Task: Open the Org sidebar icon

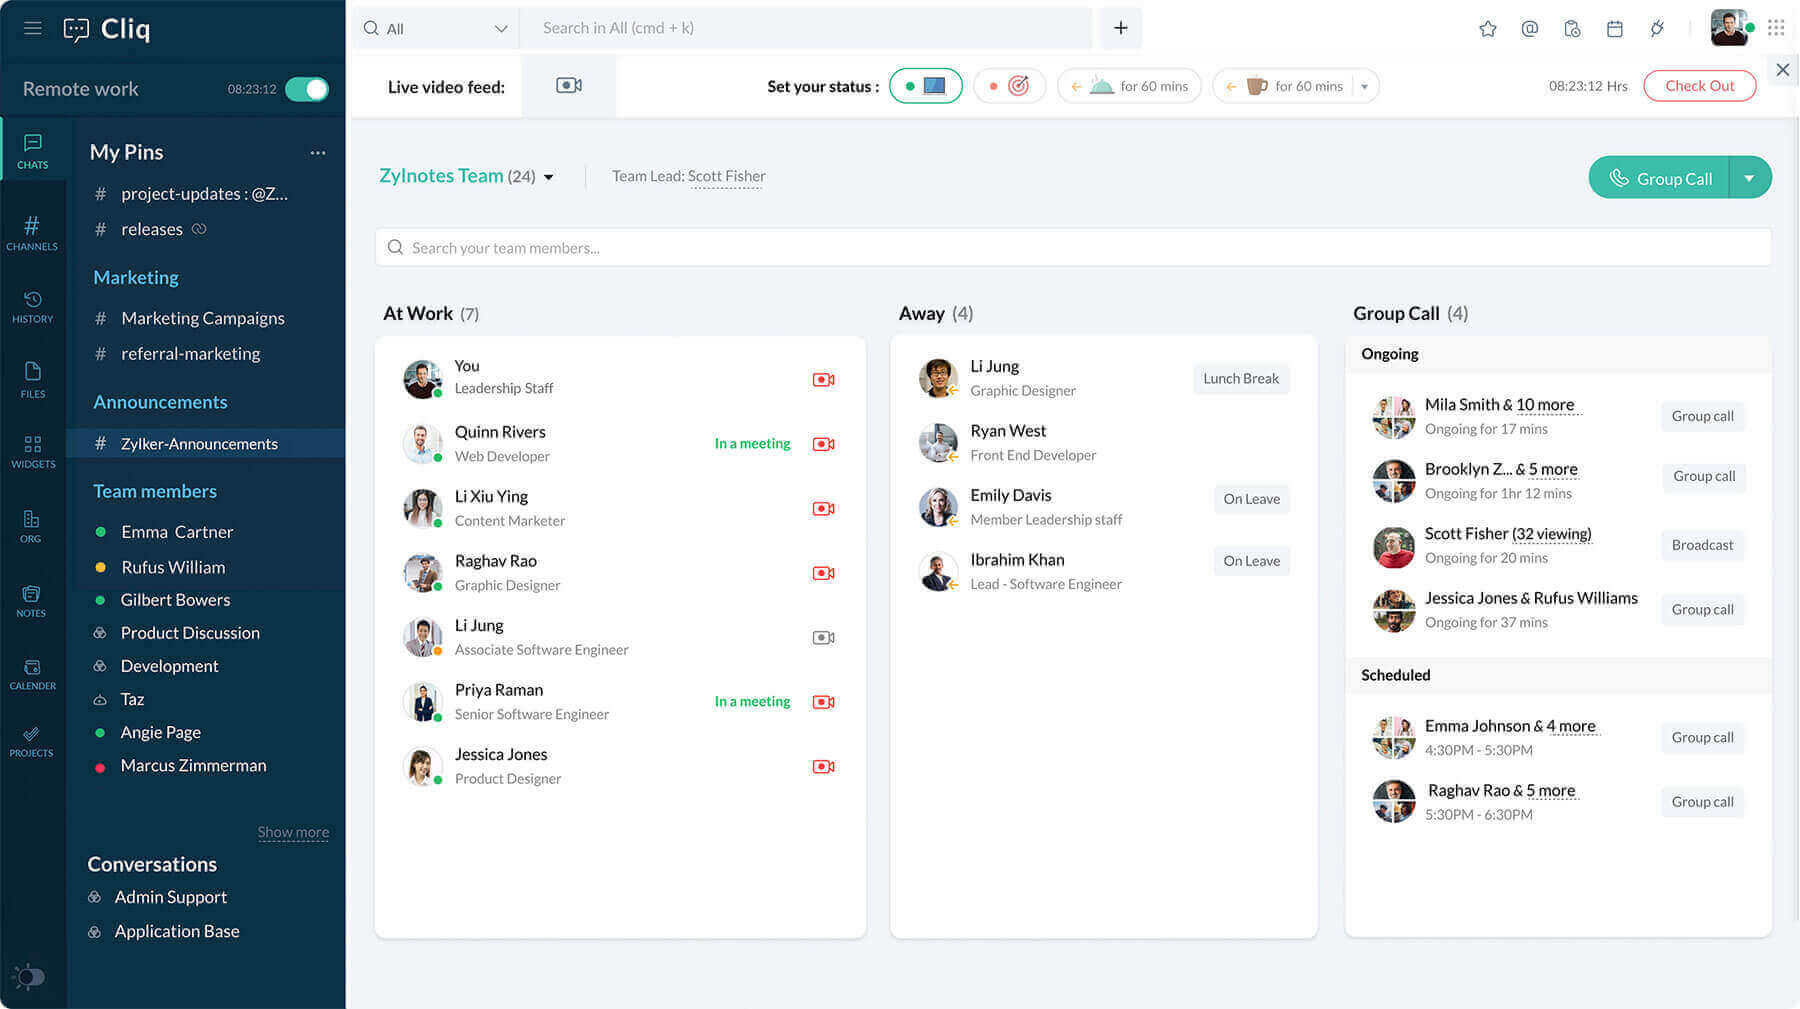Action: pos(31,526)
